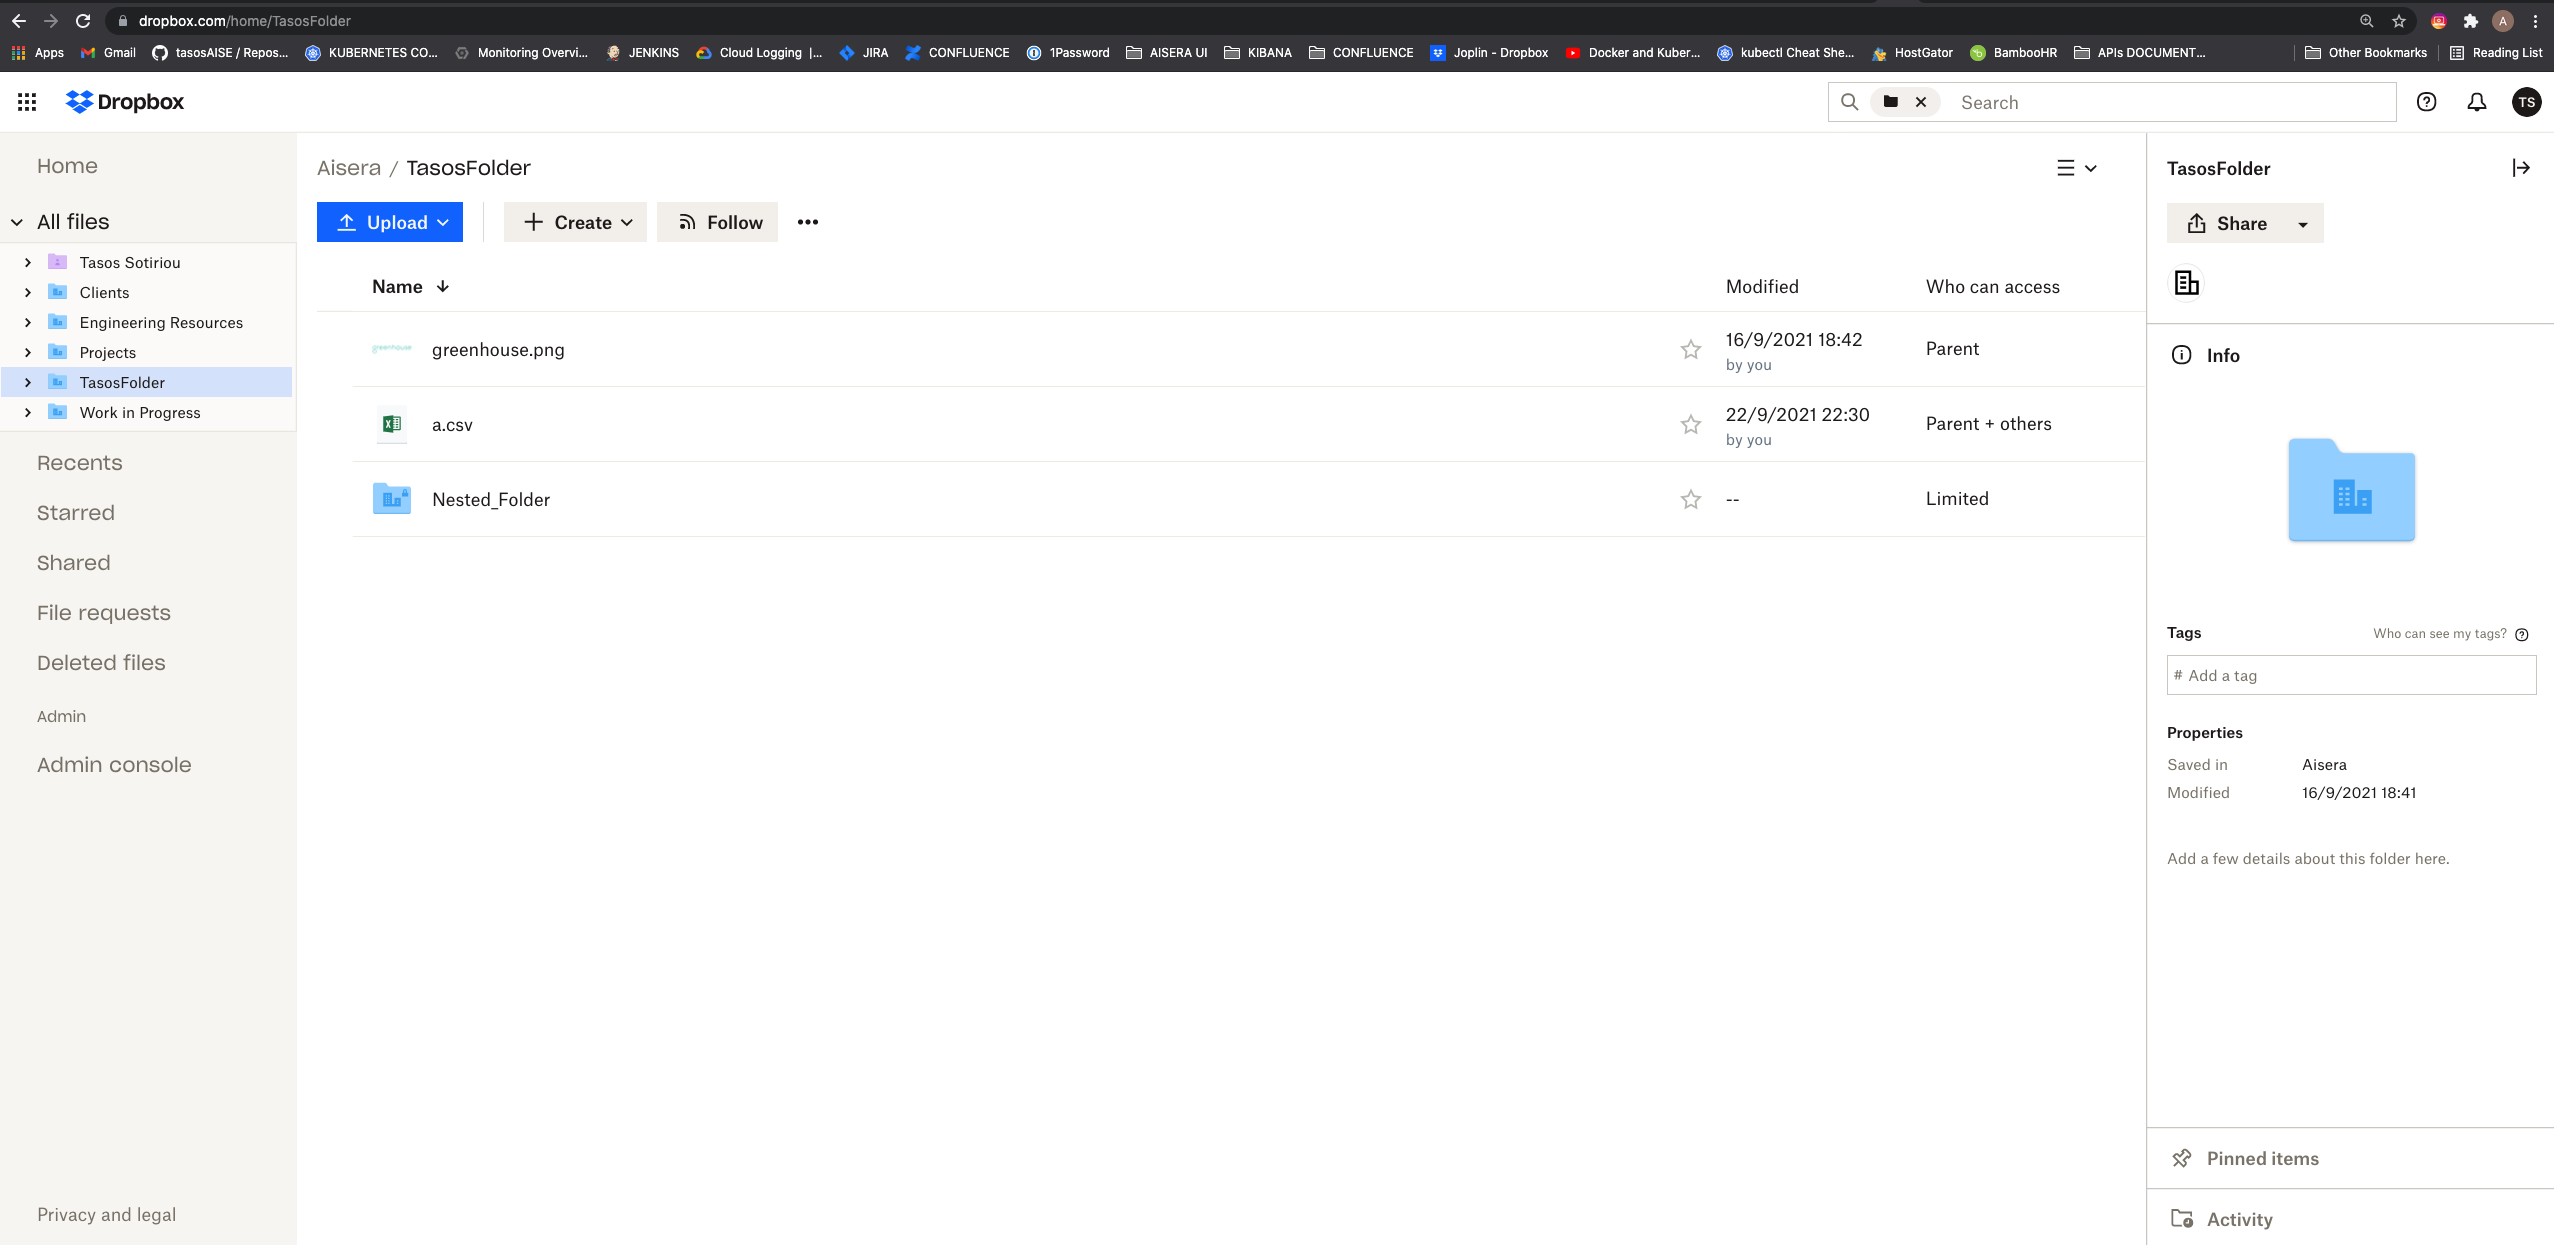Clear the folder filter in the search bar

pyautogui.click(x=1919, y=101)
